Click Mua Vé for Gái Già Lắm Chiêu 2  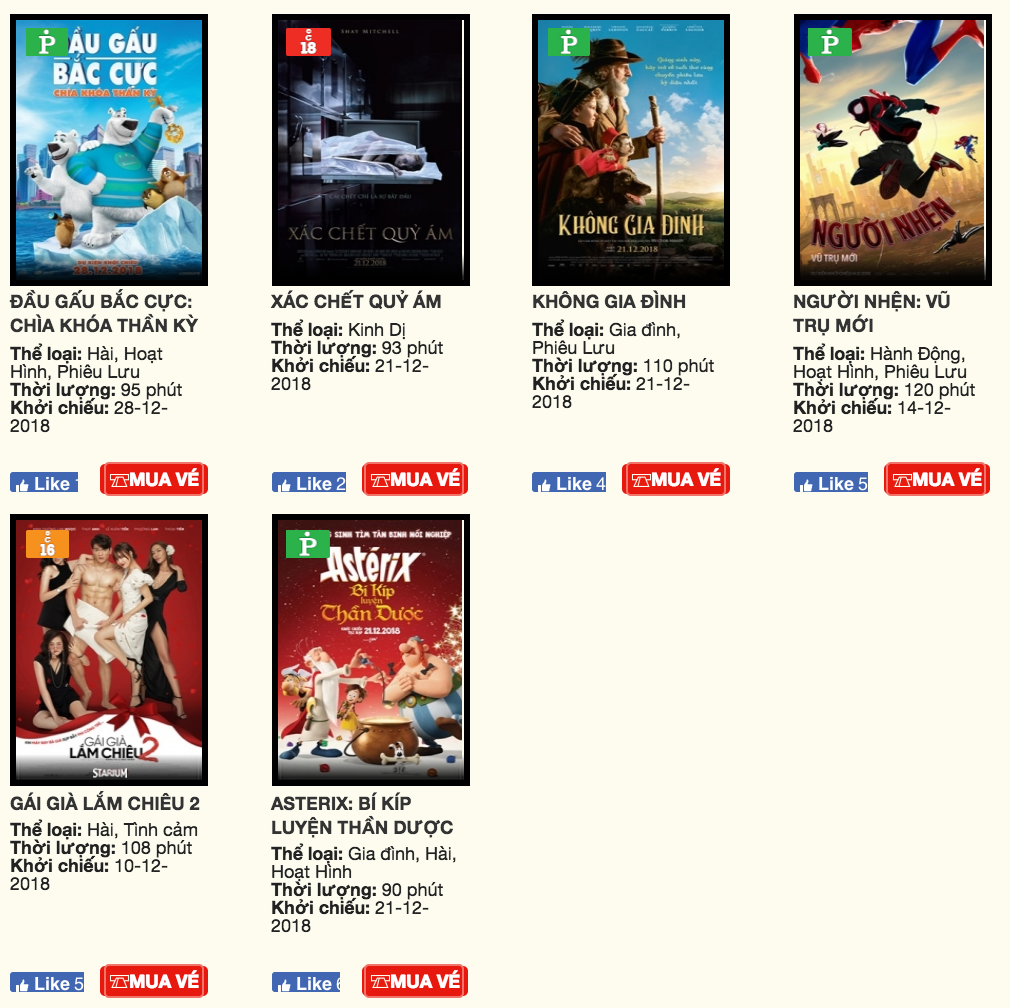click(x=154, y=981)
